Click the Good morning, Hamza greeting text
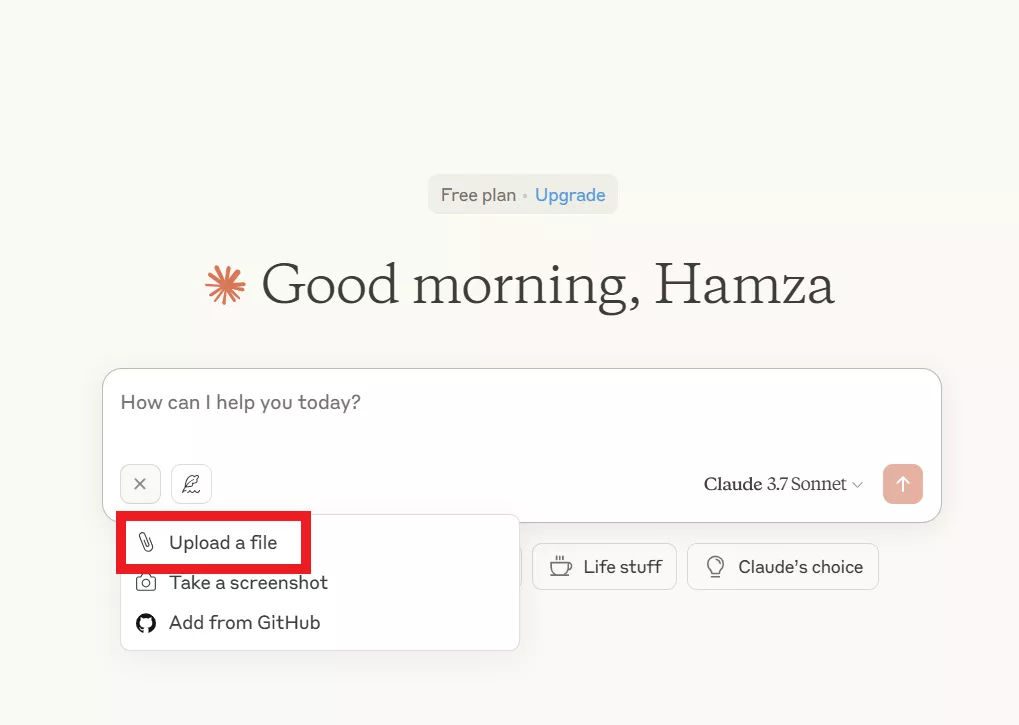The width and height of the screenshot is (1019, 725). tap(547, 284)
